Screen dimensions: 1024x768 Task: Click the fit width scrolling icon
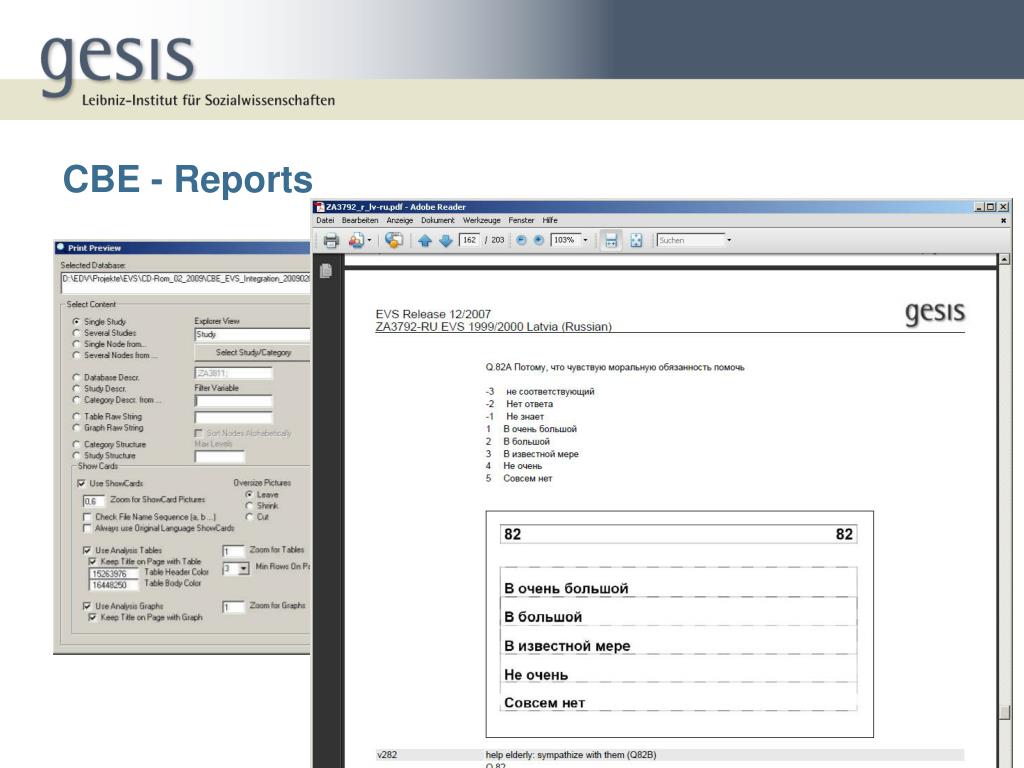[611, 240]
